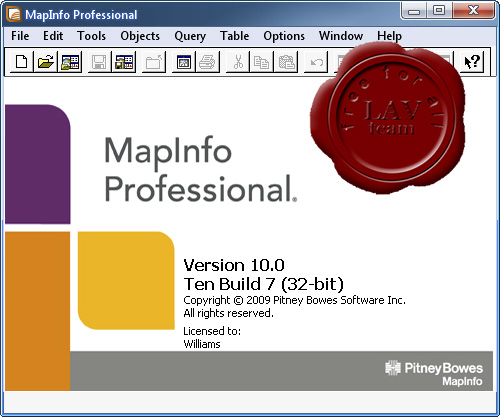Screen dimensions: 500x417
Task: Click the 'Version 10.0' text
Action: pyautogui.click(x=234, y=265)
